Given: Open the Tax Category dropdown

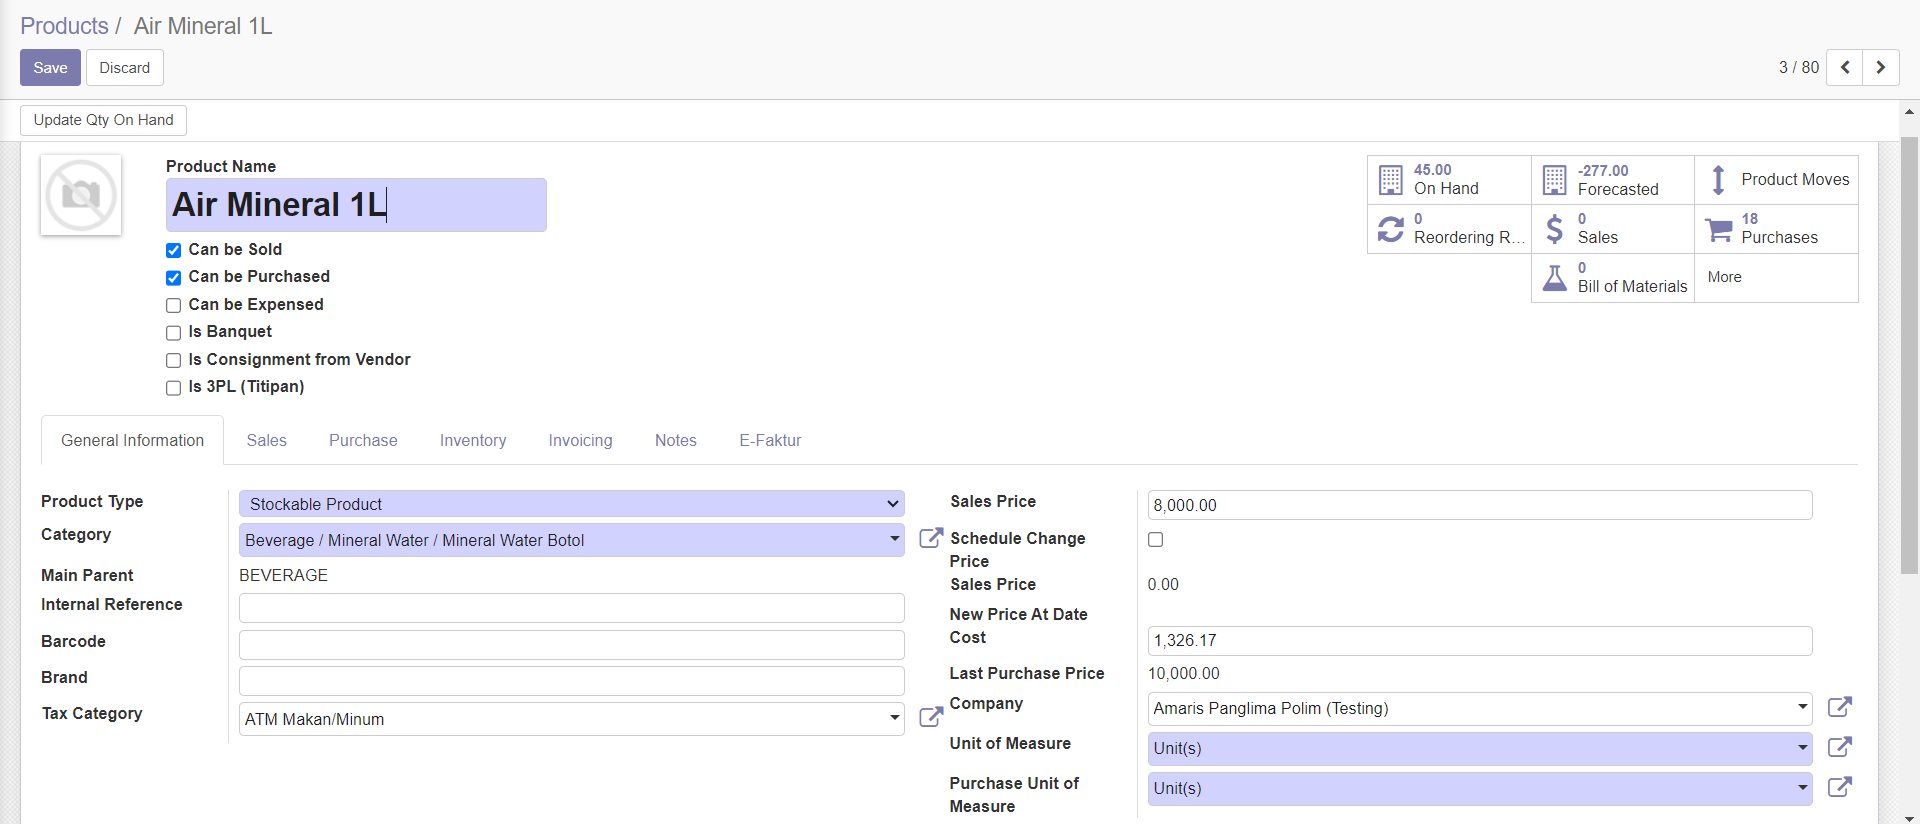Looking at the screenshot, I should (x=571, y=719).
